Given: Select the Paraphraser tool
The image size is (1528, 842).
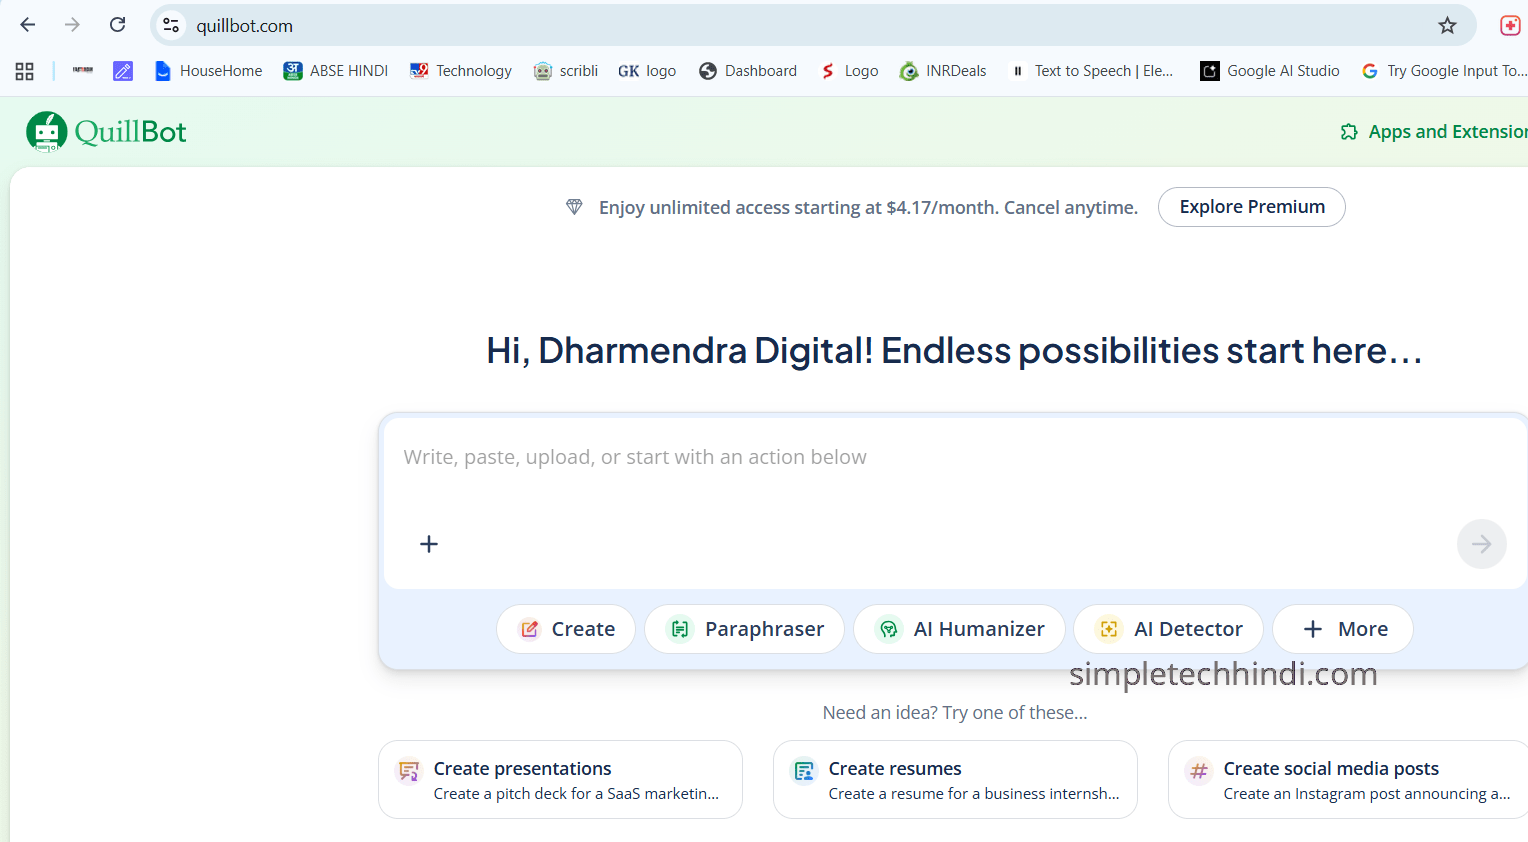Looking at the screenshot, I should pos(744,629).
